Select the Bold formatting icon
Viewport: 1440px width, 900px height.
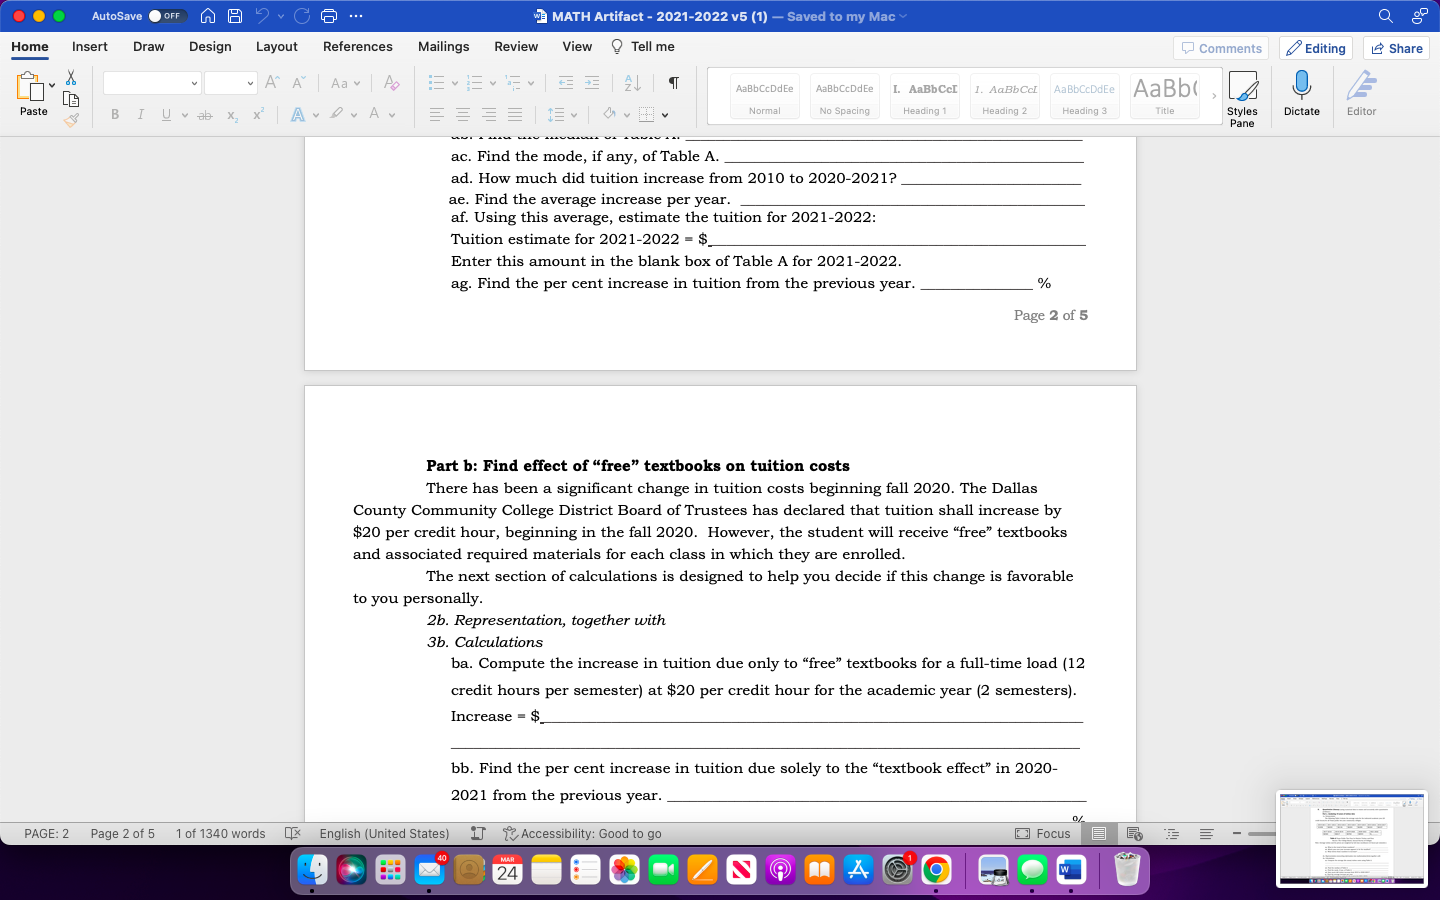click(x=114, y=114)
